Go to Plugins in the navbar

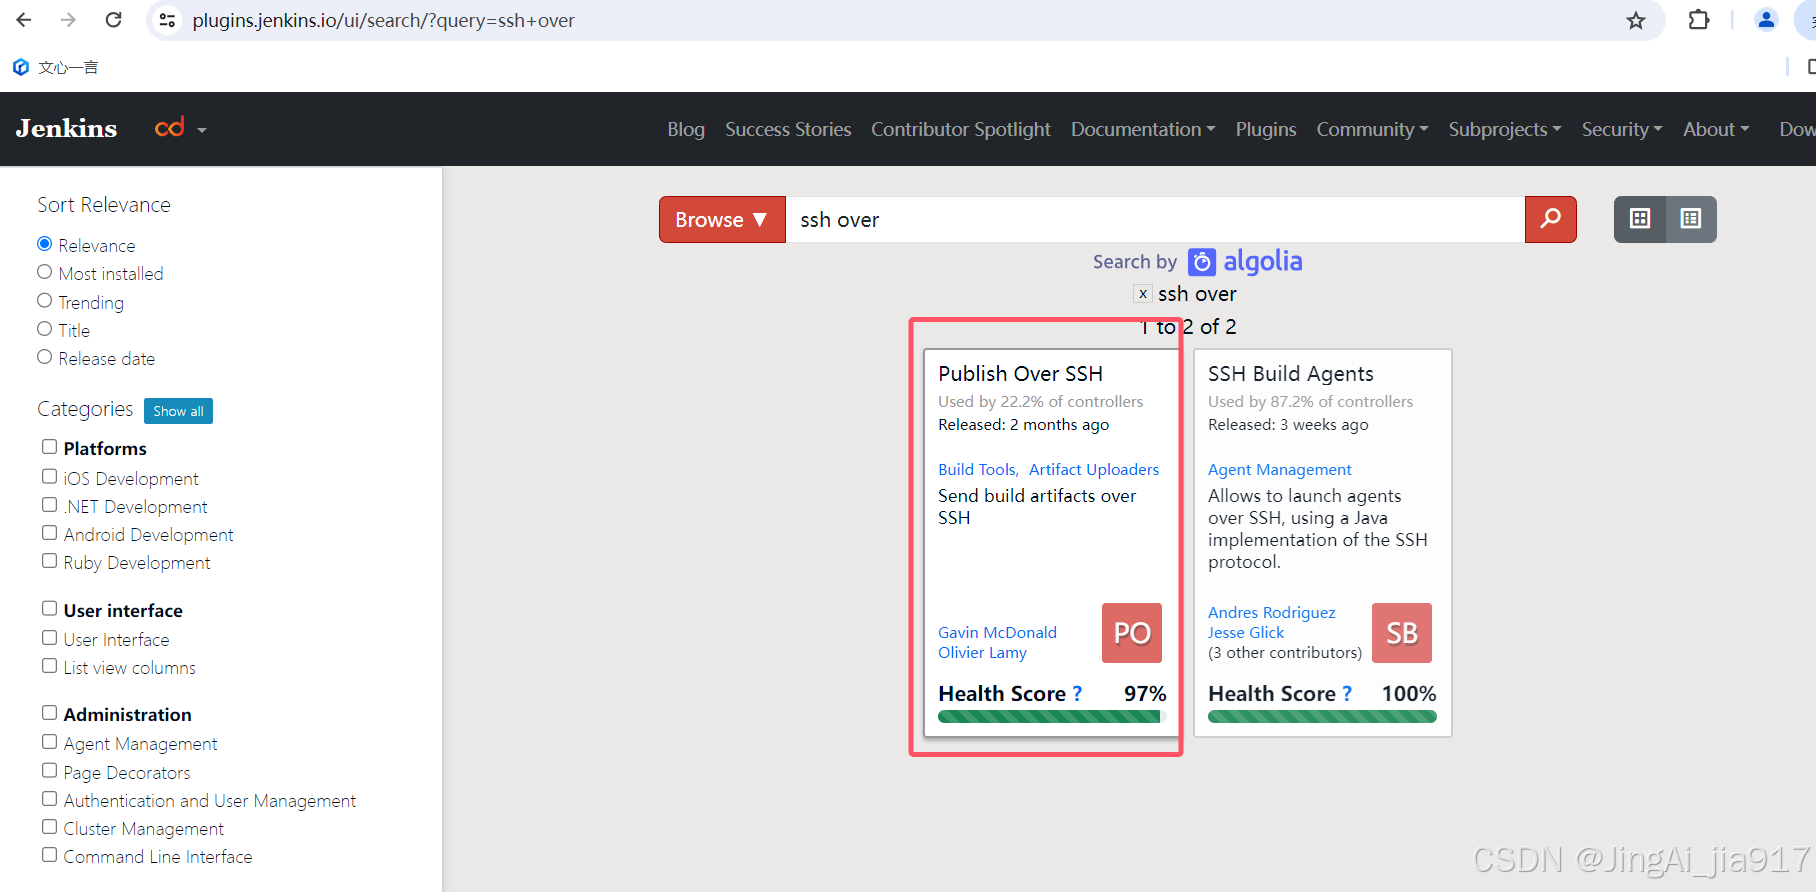point(1266,129)
